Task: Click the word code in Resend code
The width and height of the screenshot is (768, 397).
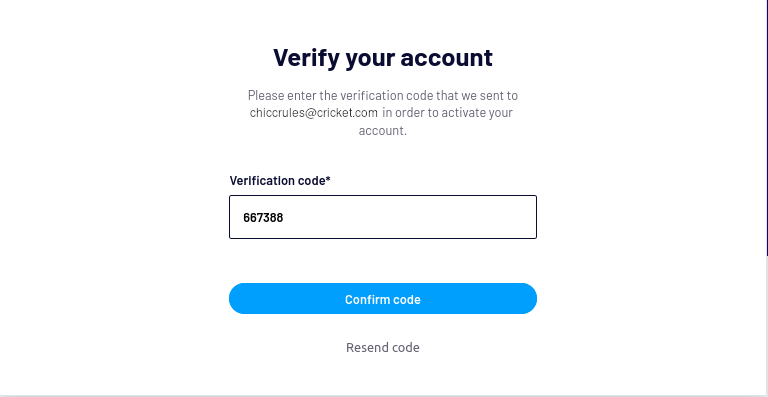Action: [x=402, y=348]
